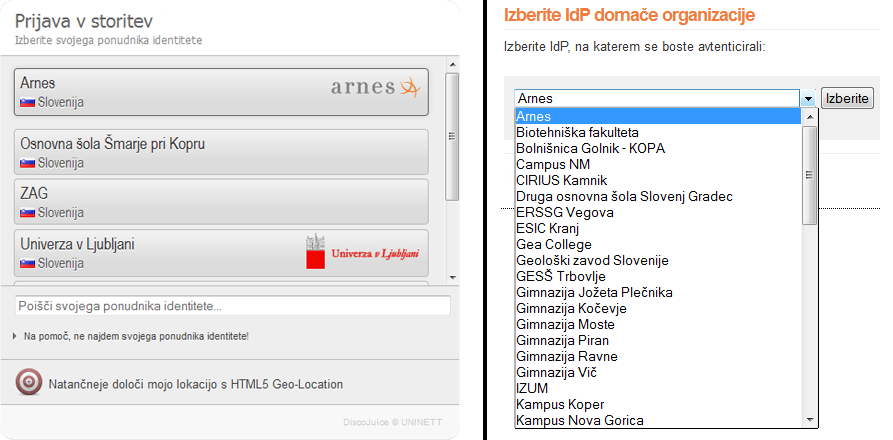Select Biotehniška fakulteta from dropdown

pos(658,132)
